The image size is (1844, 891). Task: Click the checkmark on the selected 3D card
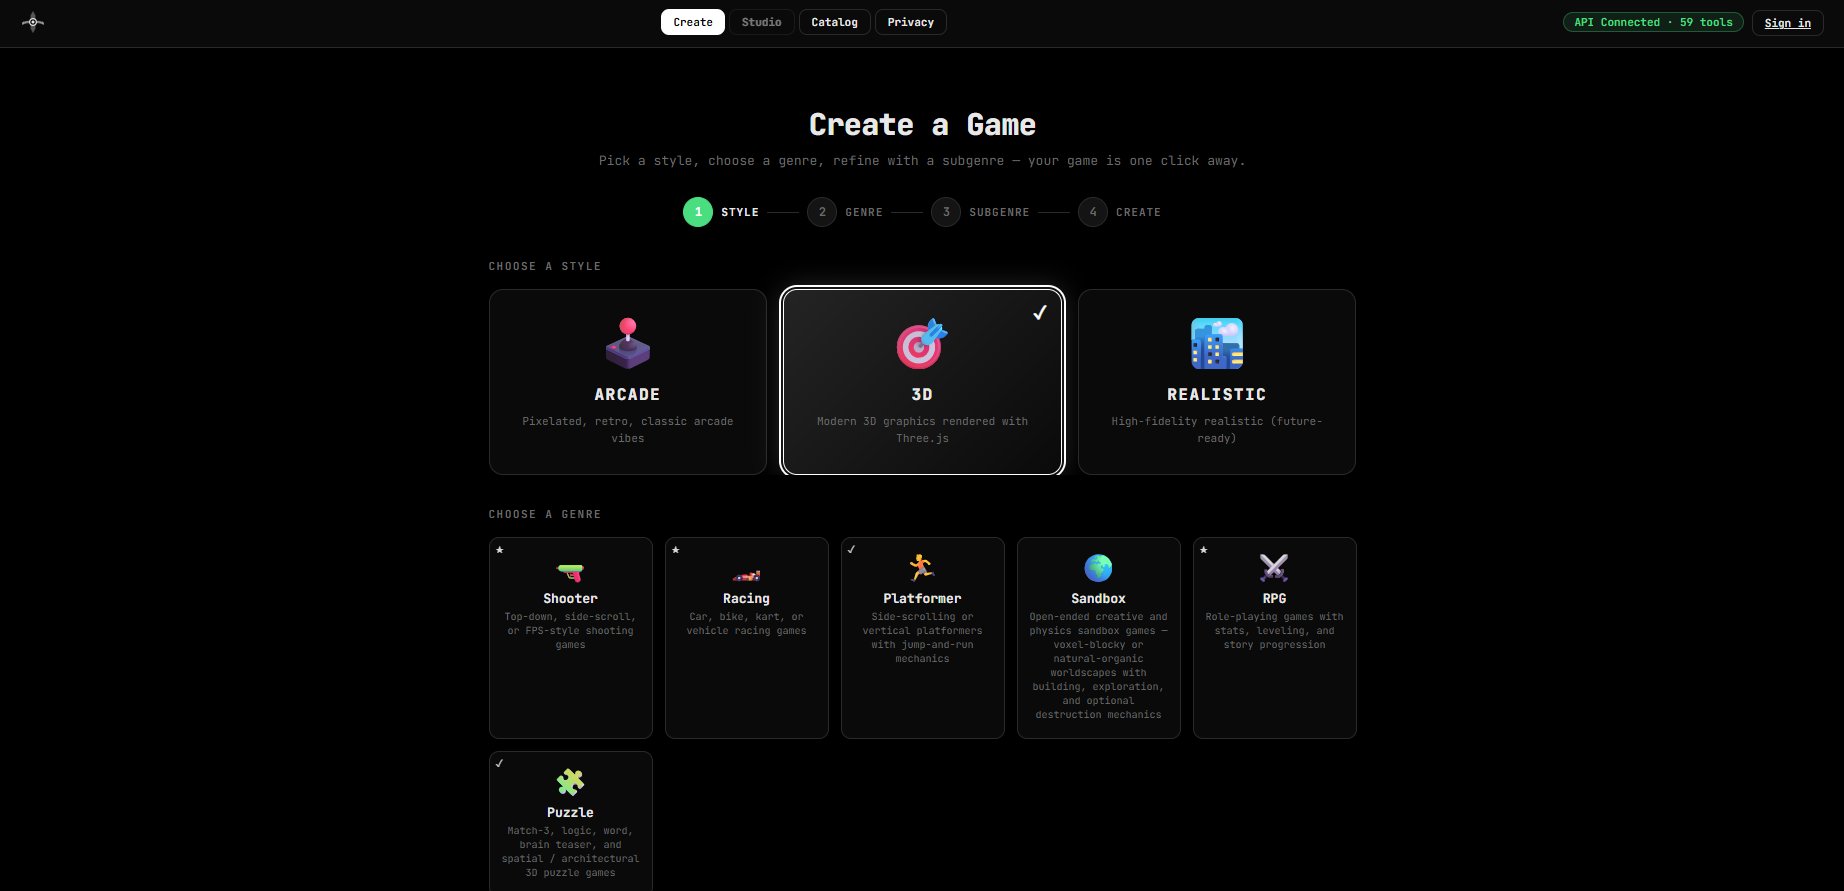(1040, 313)
